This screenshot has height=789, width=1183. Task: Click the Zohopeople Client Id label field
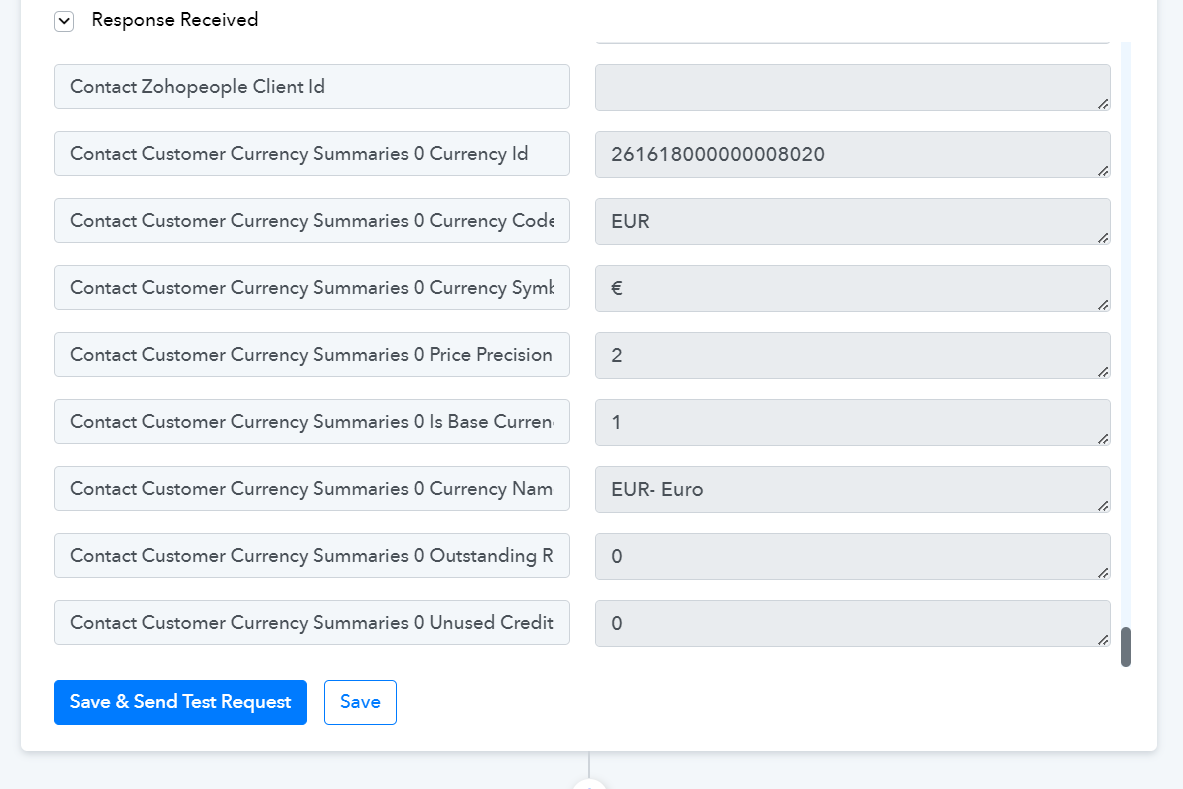click(312, 87)
